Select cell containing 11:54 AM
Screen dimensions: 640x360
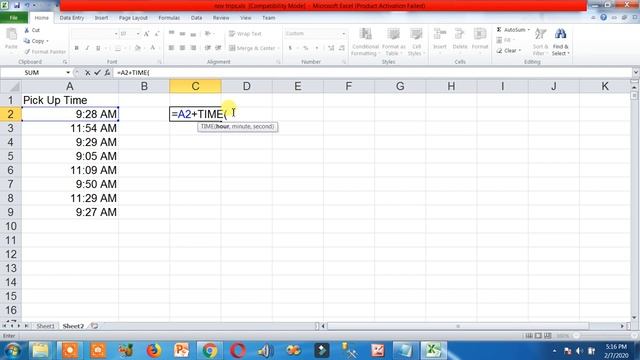[70, 128]
